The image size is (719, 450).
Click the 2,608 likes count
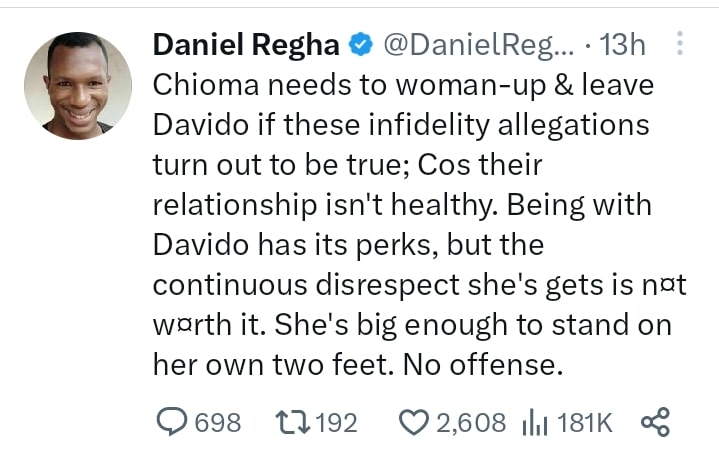pyautogui.click(x=471, y=423)
